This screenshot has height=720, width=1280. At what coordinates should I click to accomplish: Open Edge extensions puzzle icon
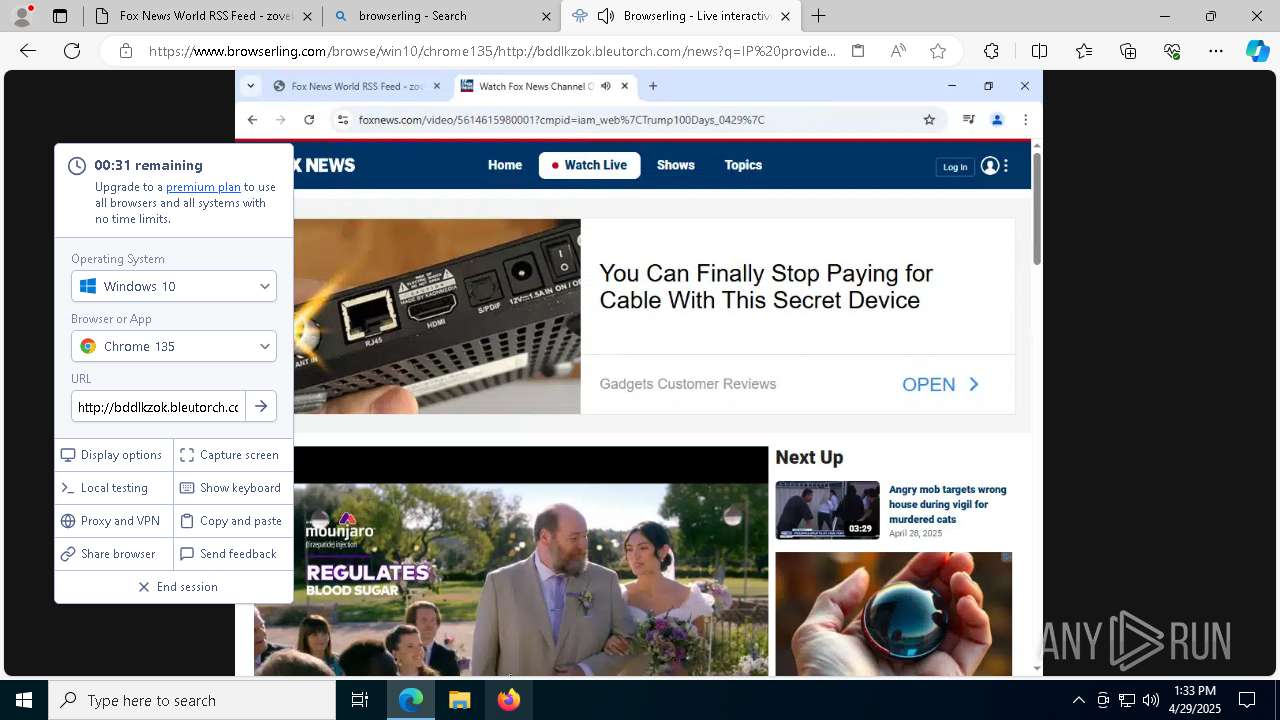coord(991,51)
